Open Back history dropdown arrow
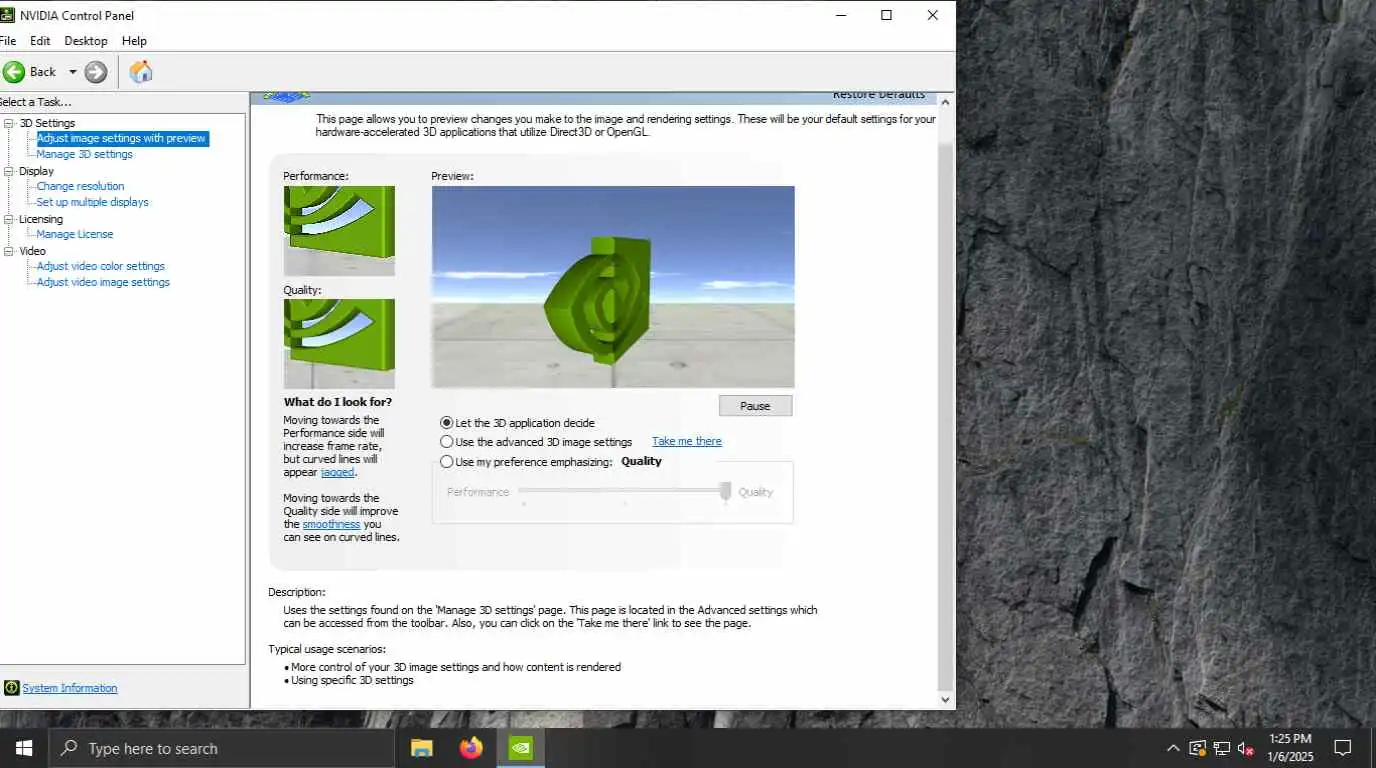Screen dimensions: 1376x768 pos(72,72)
